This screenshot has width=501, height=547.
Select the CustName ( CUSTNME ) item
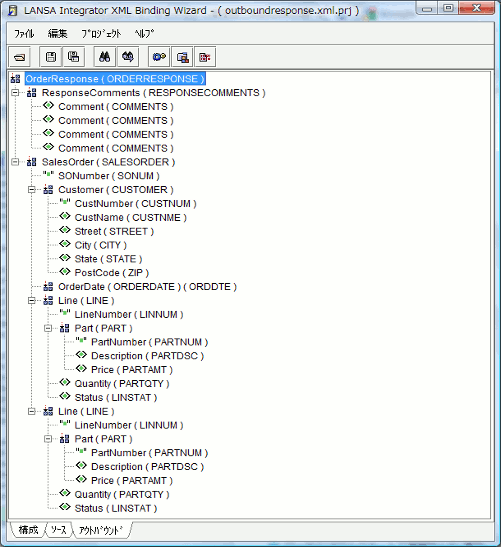click(x=130, y=217)
